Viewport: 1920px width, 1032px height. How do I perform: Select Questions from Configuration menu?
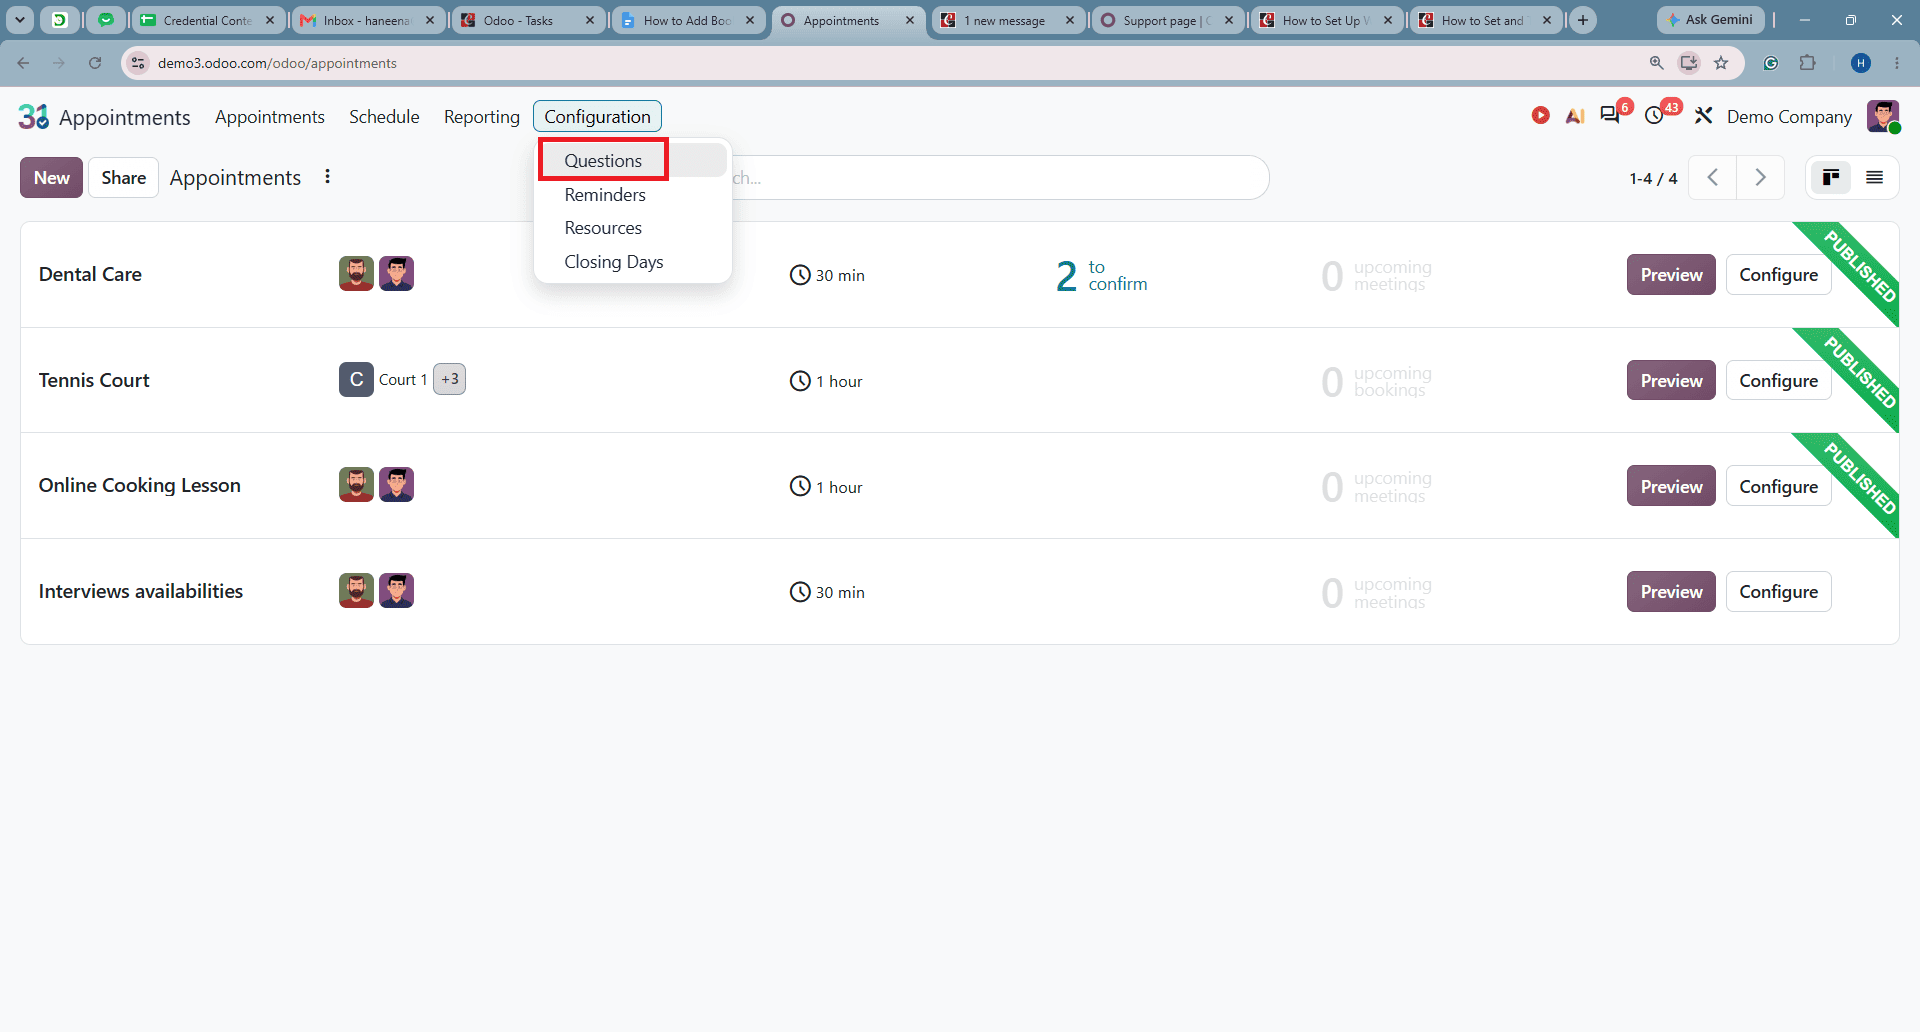[603, 160]
